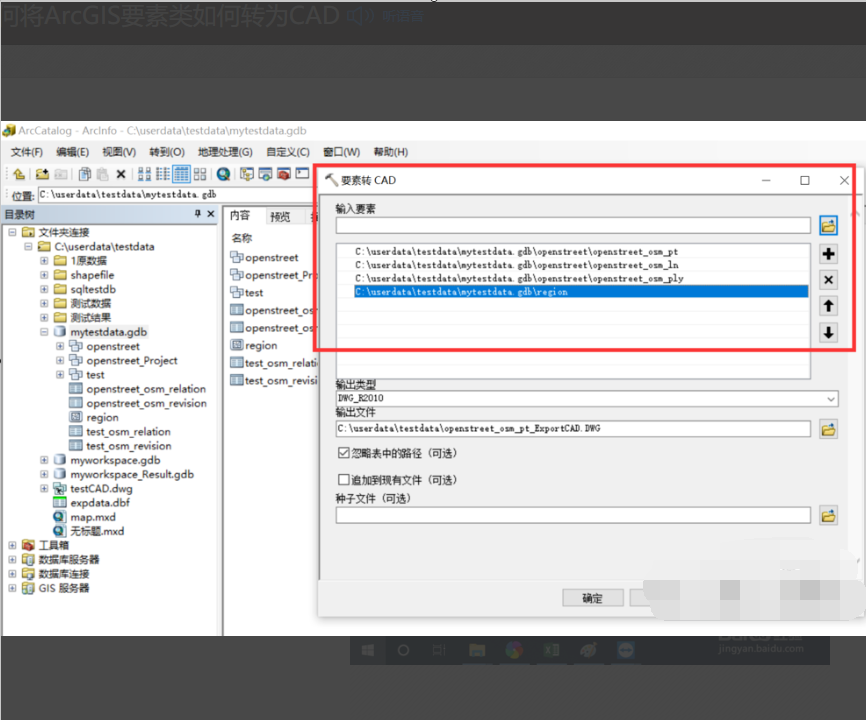Image resolution: width=866 pixels, height=720 pixels.
Task: Open the 帮助(H) menu
Action: (391, 152)
